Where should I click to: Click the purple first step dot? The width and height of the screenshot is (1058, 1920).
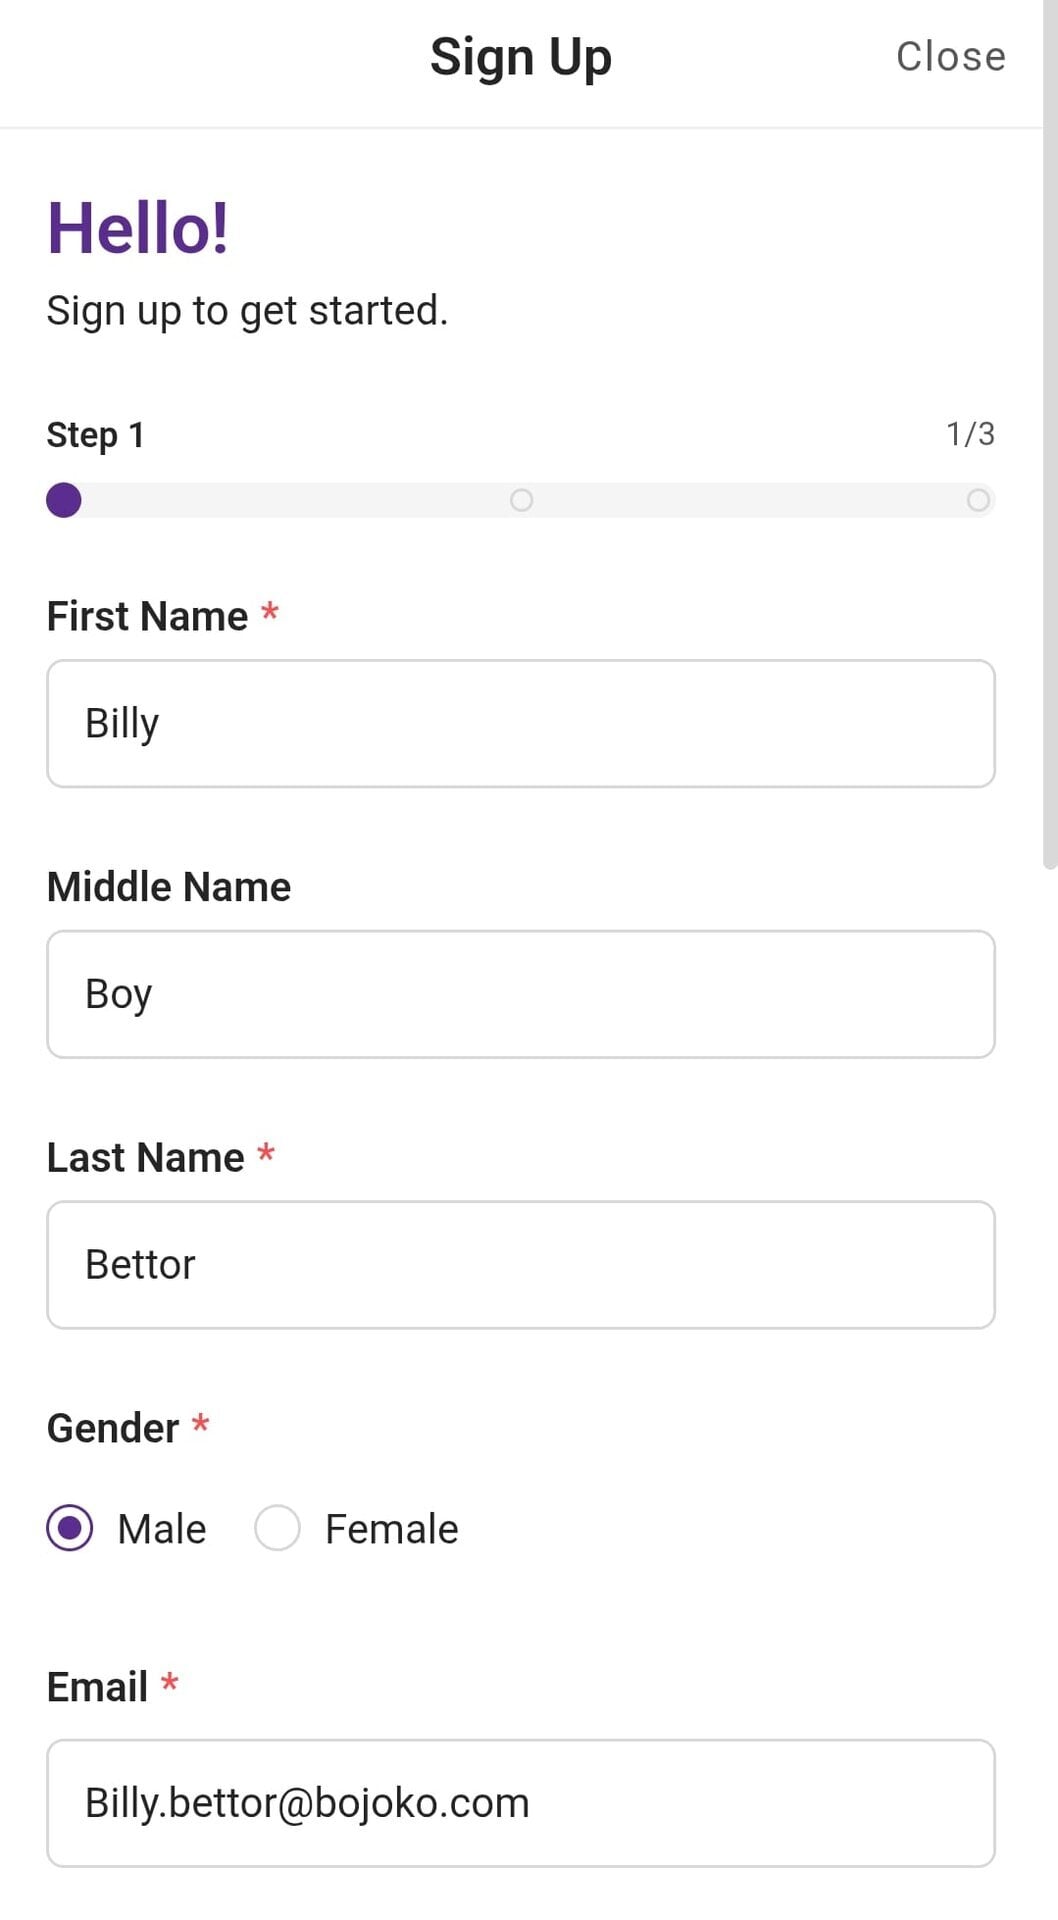point(64,500)
